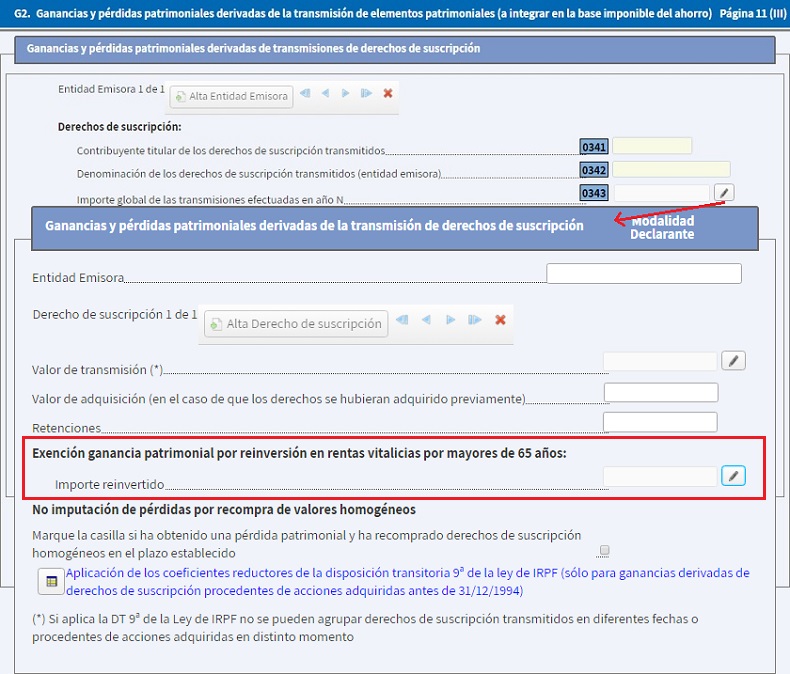Go to last Derecho de suscripción record
The height and width of the screenshot is (674, 790).
coord(475,320)
